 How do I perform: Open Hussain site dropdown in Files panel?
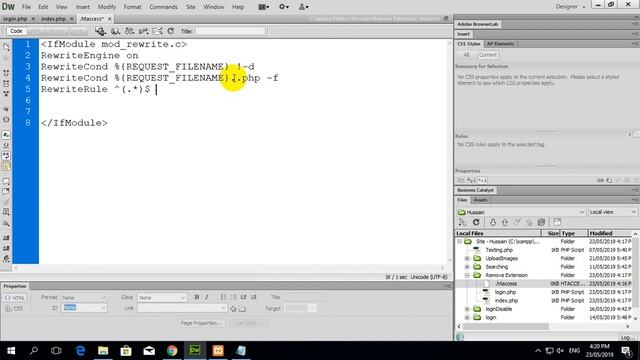coord(522,212)
